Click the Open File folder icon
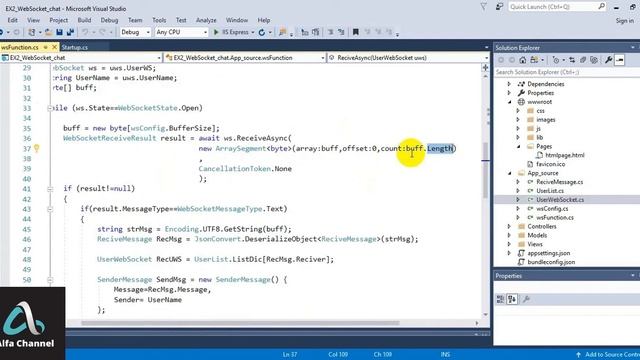 [48, 32]
